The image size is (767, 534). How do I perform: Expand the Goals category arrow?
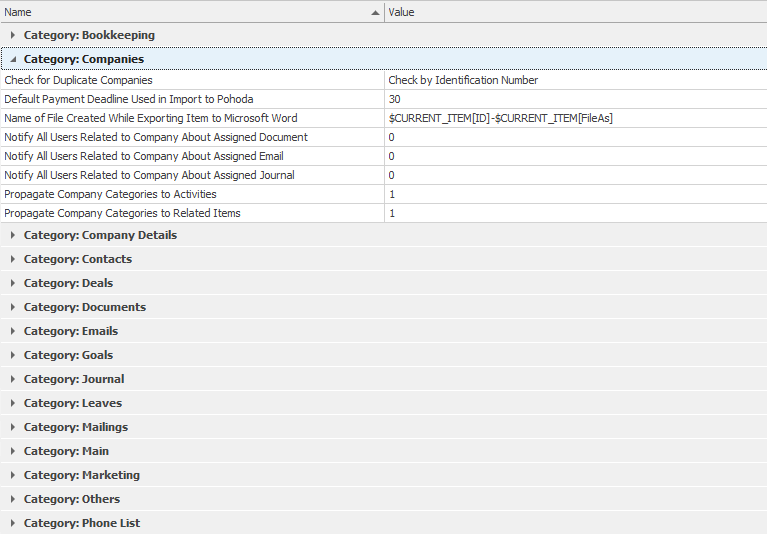(x=13, y=355)
